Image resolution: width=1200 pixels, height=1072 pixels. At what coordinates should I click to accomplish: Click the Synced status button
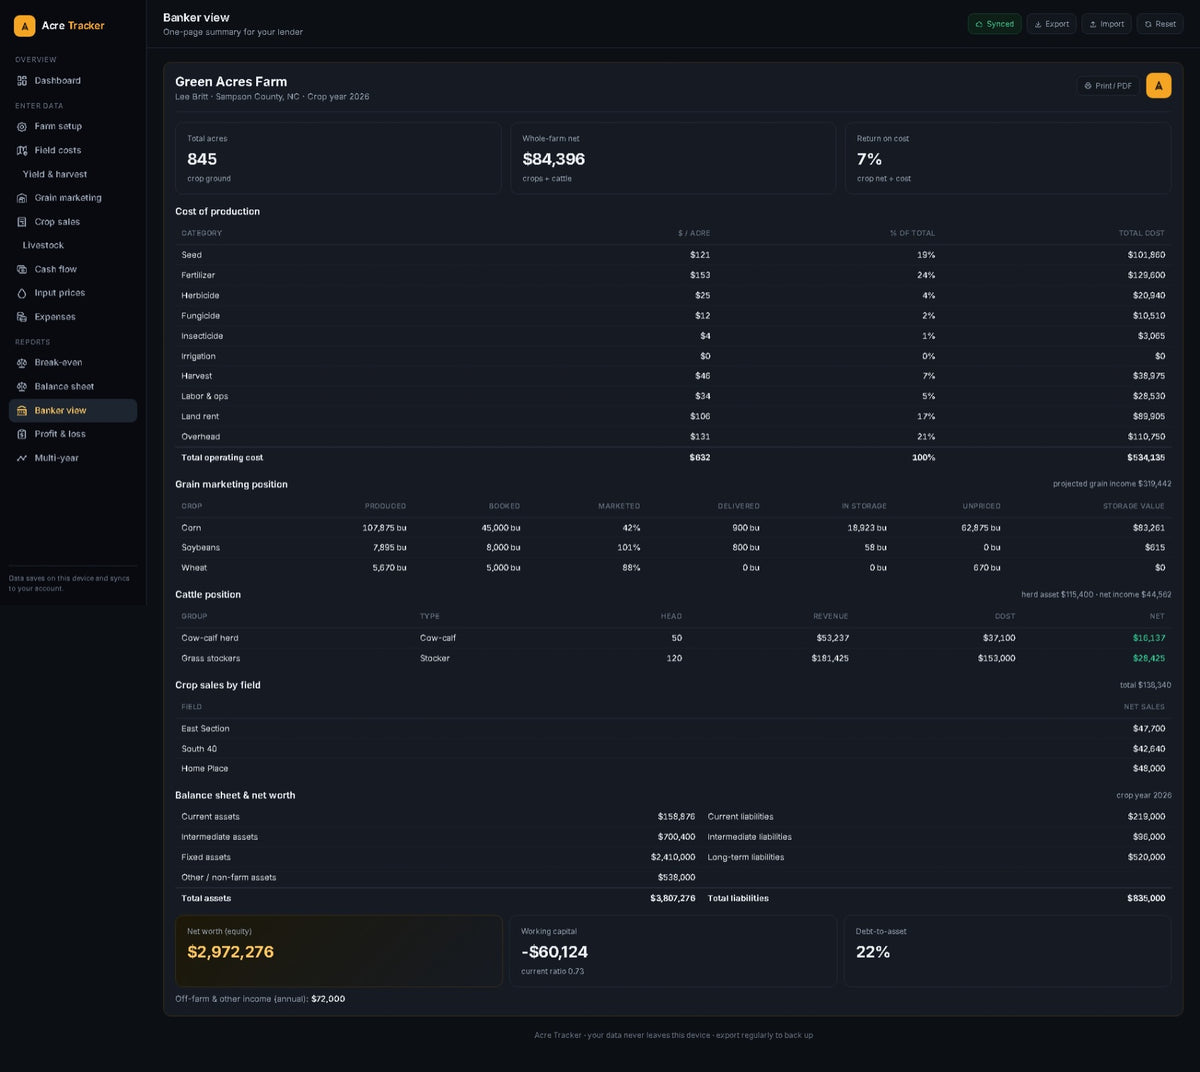coord(994,24)
